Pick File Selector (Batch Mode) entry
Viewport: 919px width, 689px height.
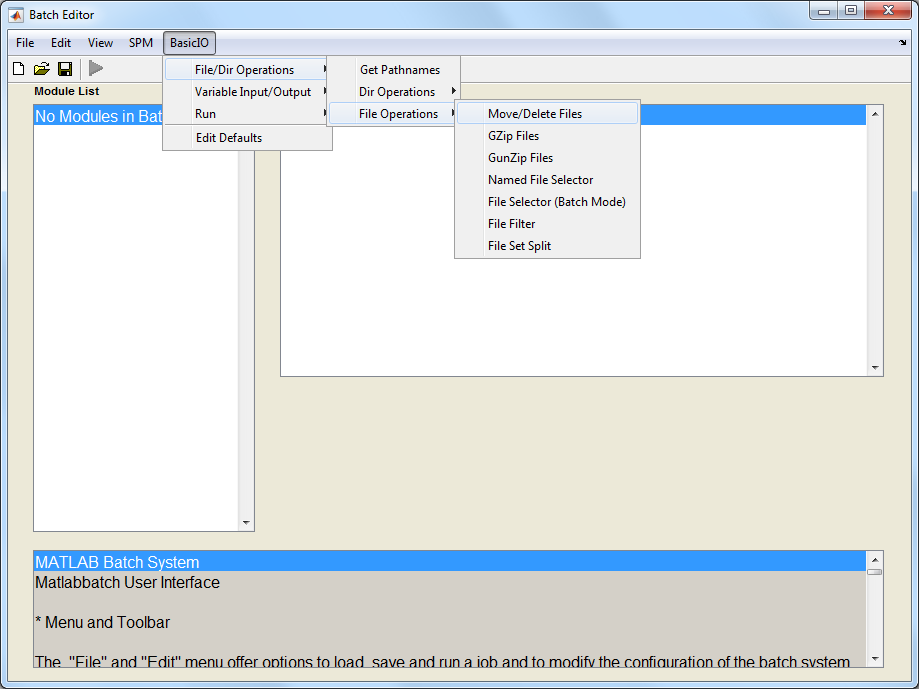click(x=556, y=202)
